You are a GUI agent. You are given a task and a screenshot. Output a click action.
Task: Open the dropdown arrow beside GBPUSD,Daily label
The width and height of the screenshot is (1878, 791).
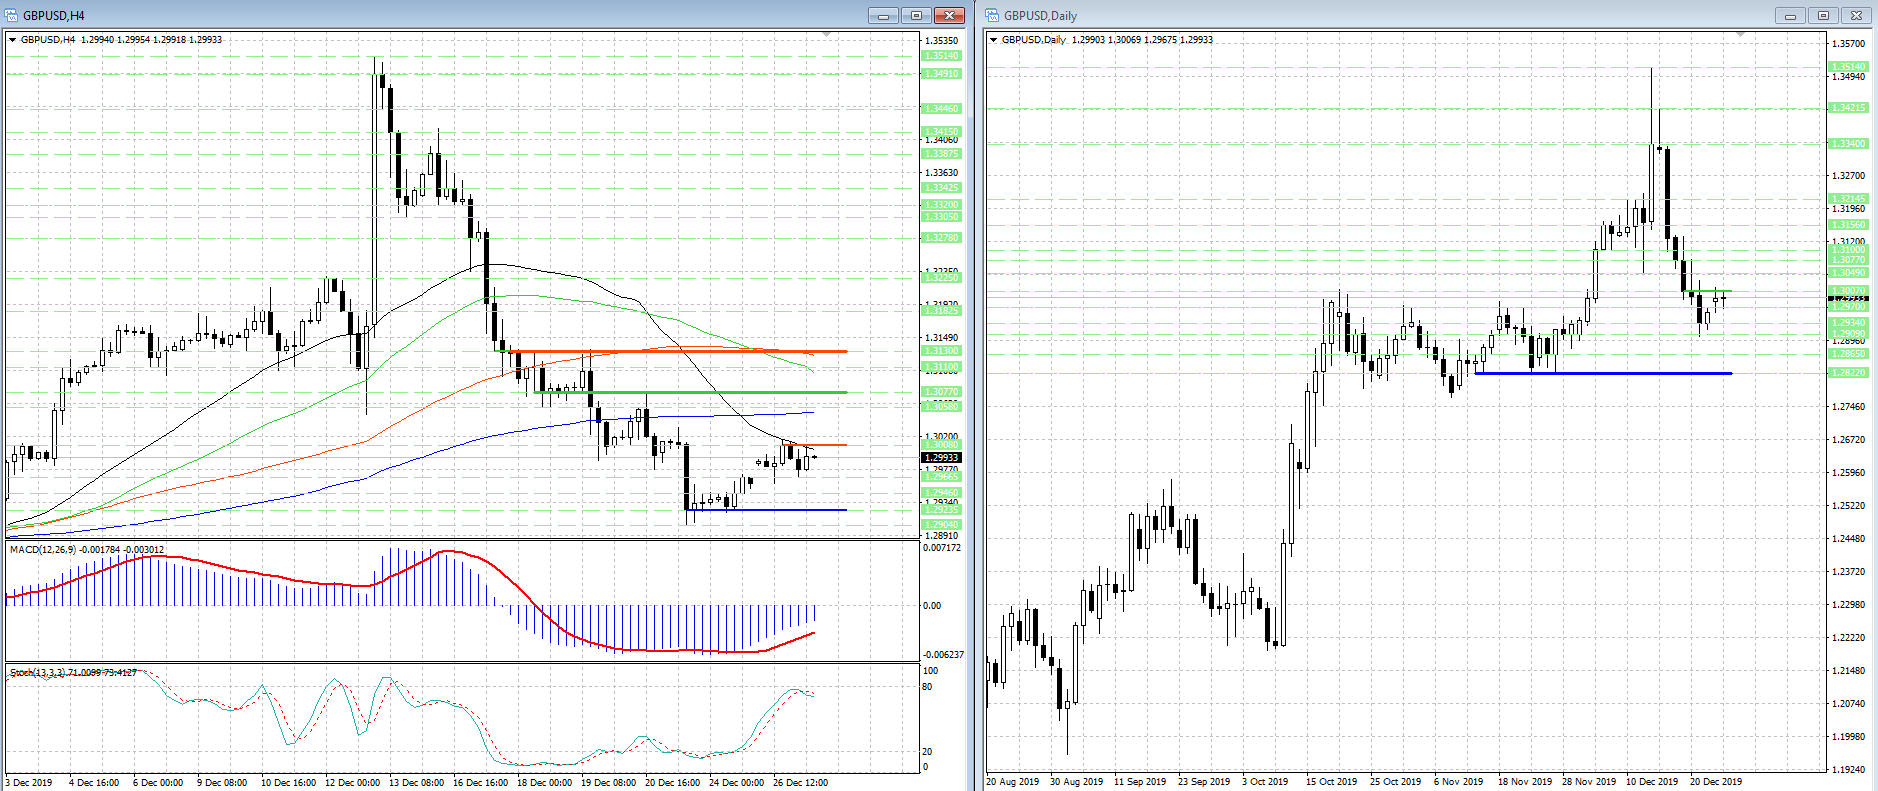(x=993, y=40)
